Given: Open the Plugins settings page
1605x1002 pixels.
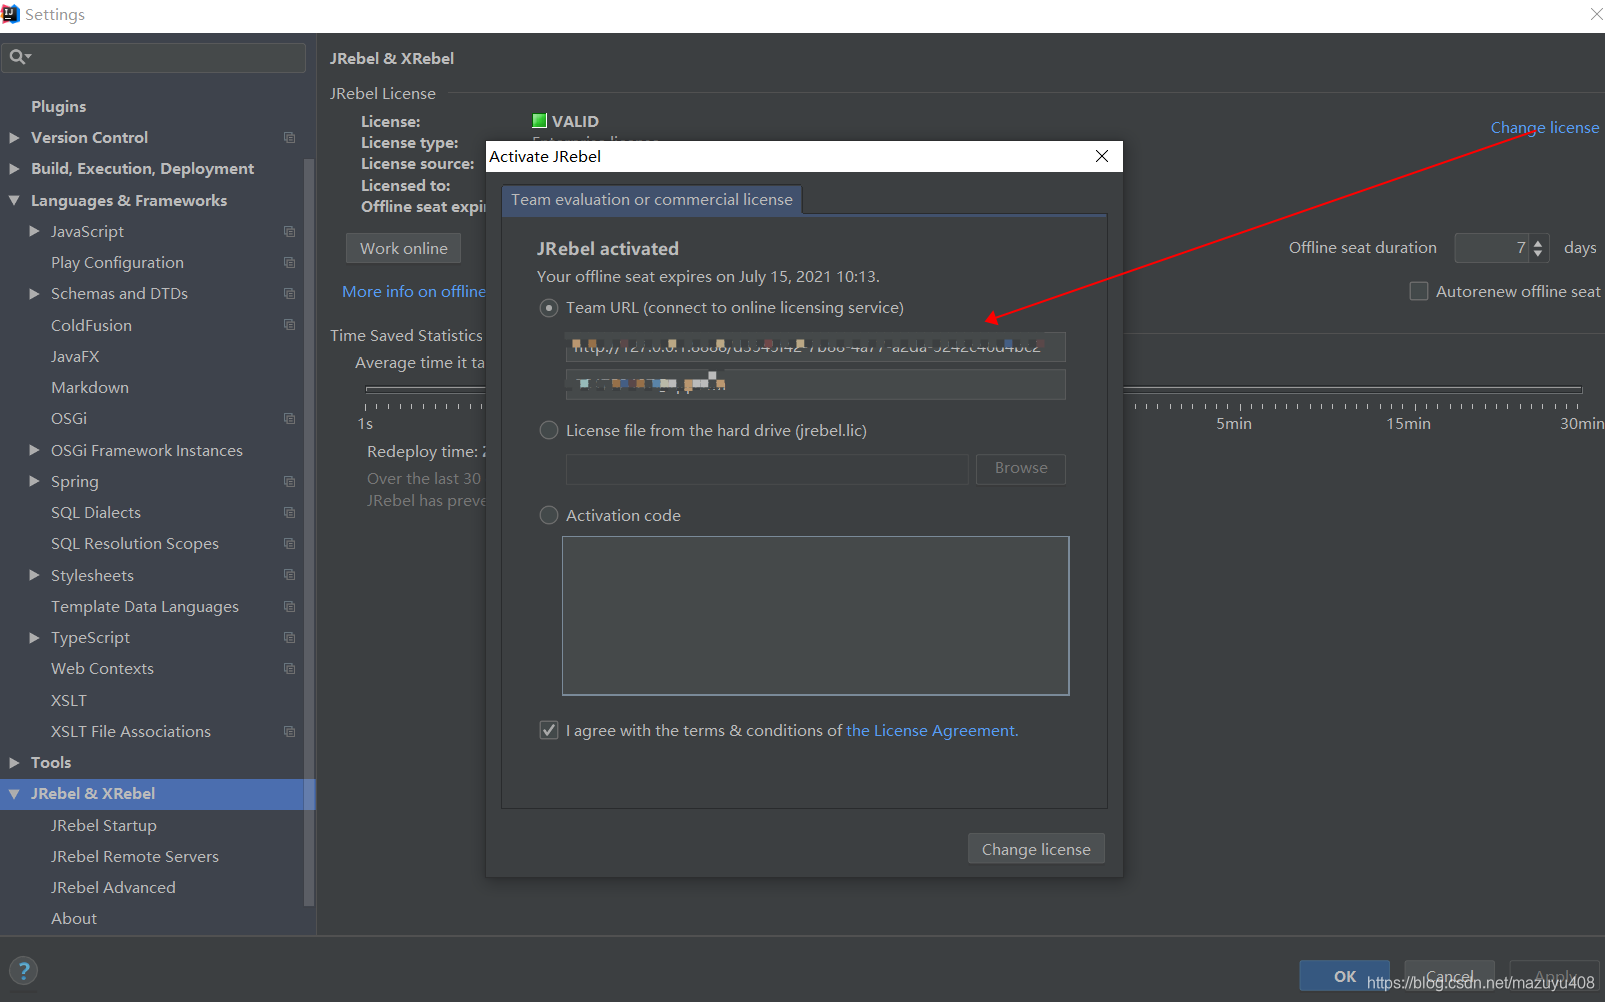Looking at the screenshot, I should pos(58,106).
